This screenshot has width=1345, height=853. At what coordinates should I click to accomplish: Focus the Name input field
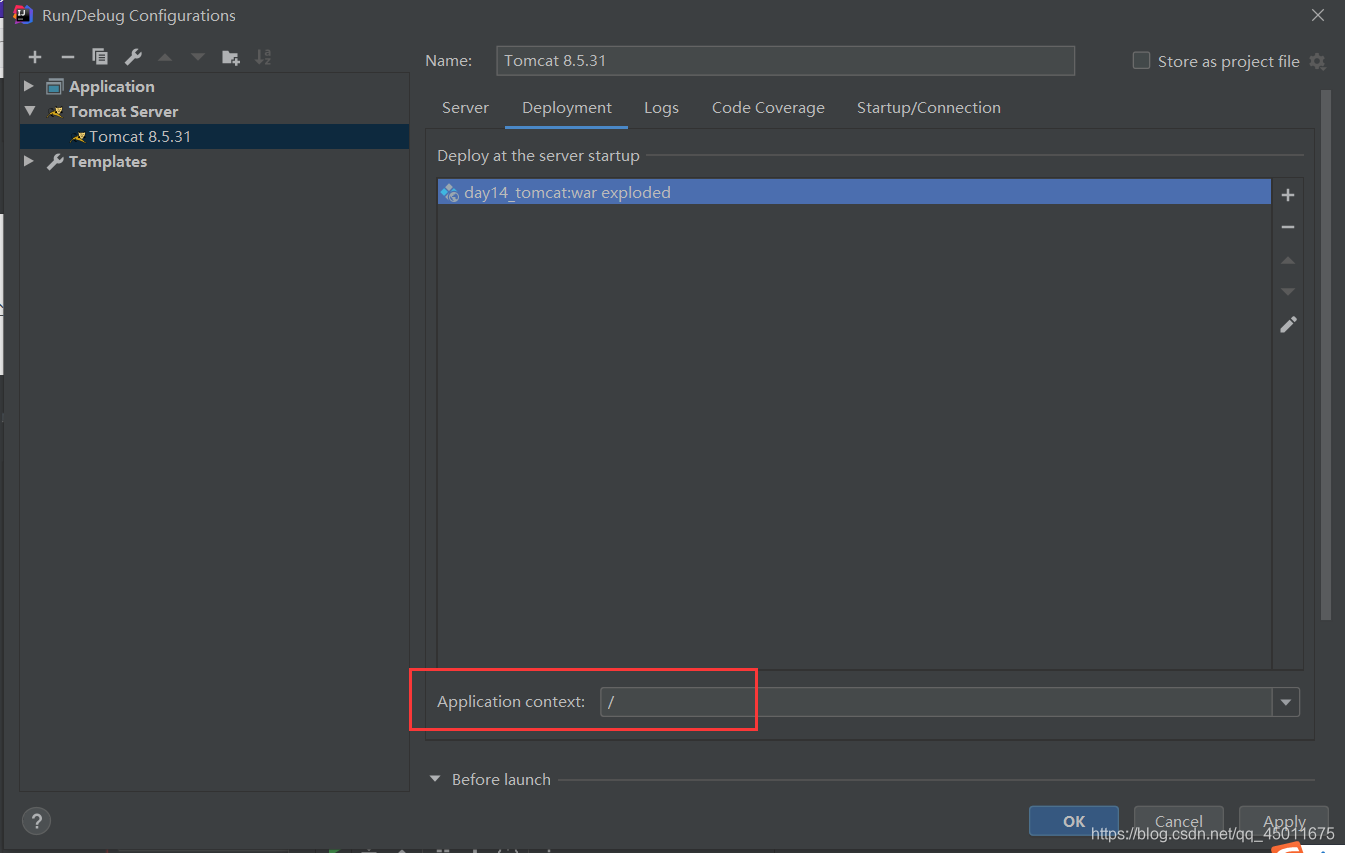pos(785,61)
